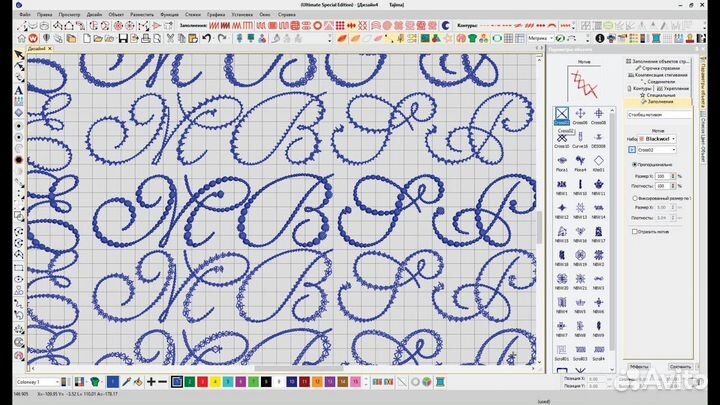Image resolution: width=720 pixels, height=405 pixels.
Task: Click the Open folder icon
Action: click(x=98, y=39)
